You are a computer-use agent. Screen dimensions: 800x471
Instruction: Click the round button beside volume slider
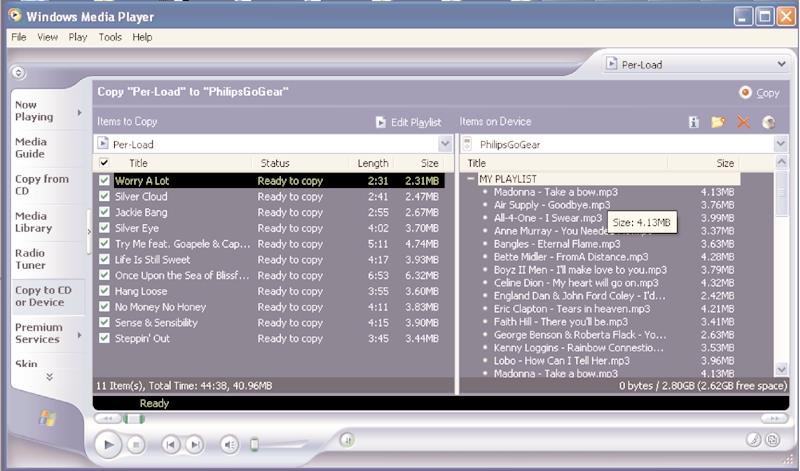[x=347, y=439]
